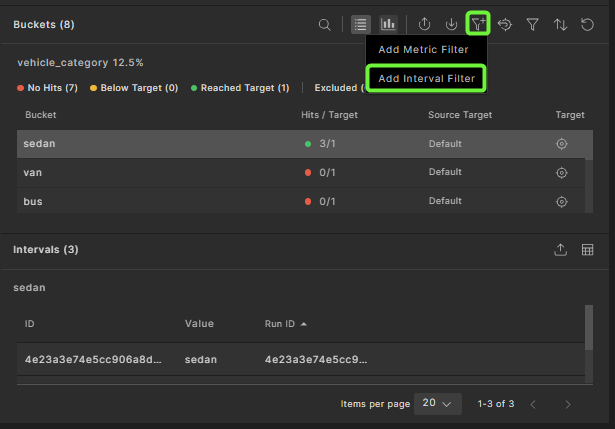Open the Items per page dropdown
The height and width of the screenshot is (429, 615).
435,403
